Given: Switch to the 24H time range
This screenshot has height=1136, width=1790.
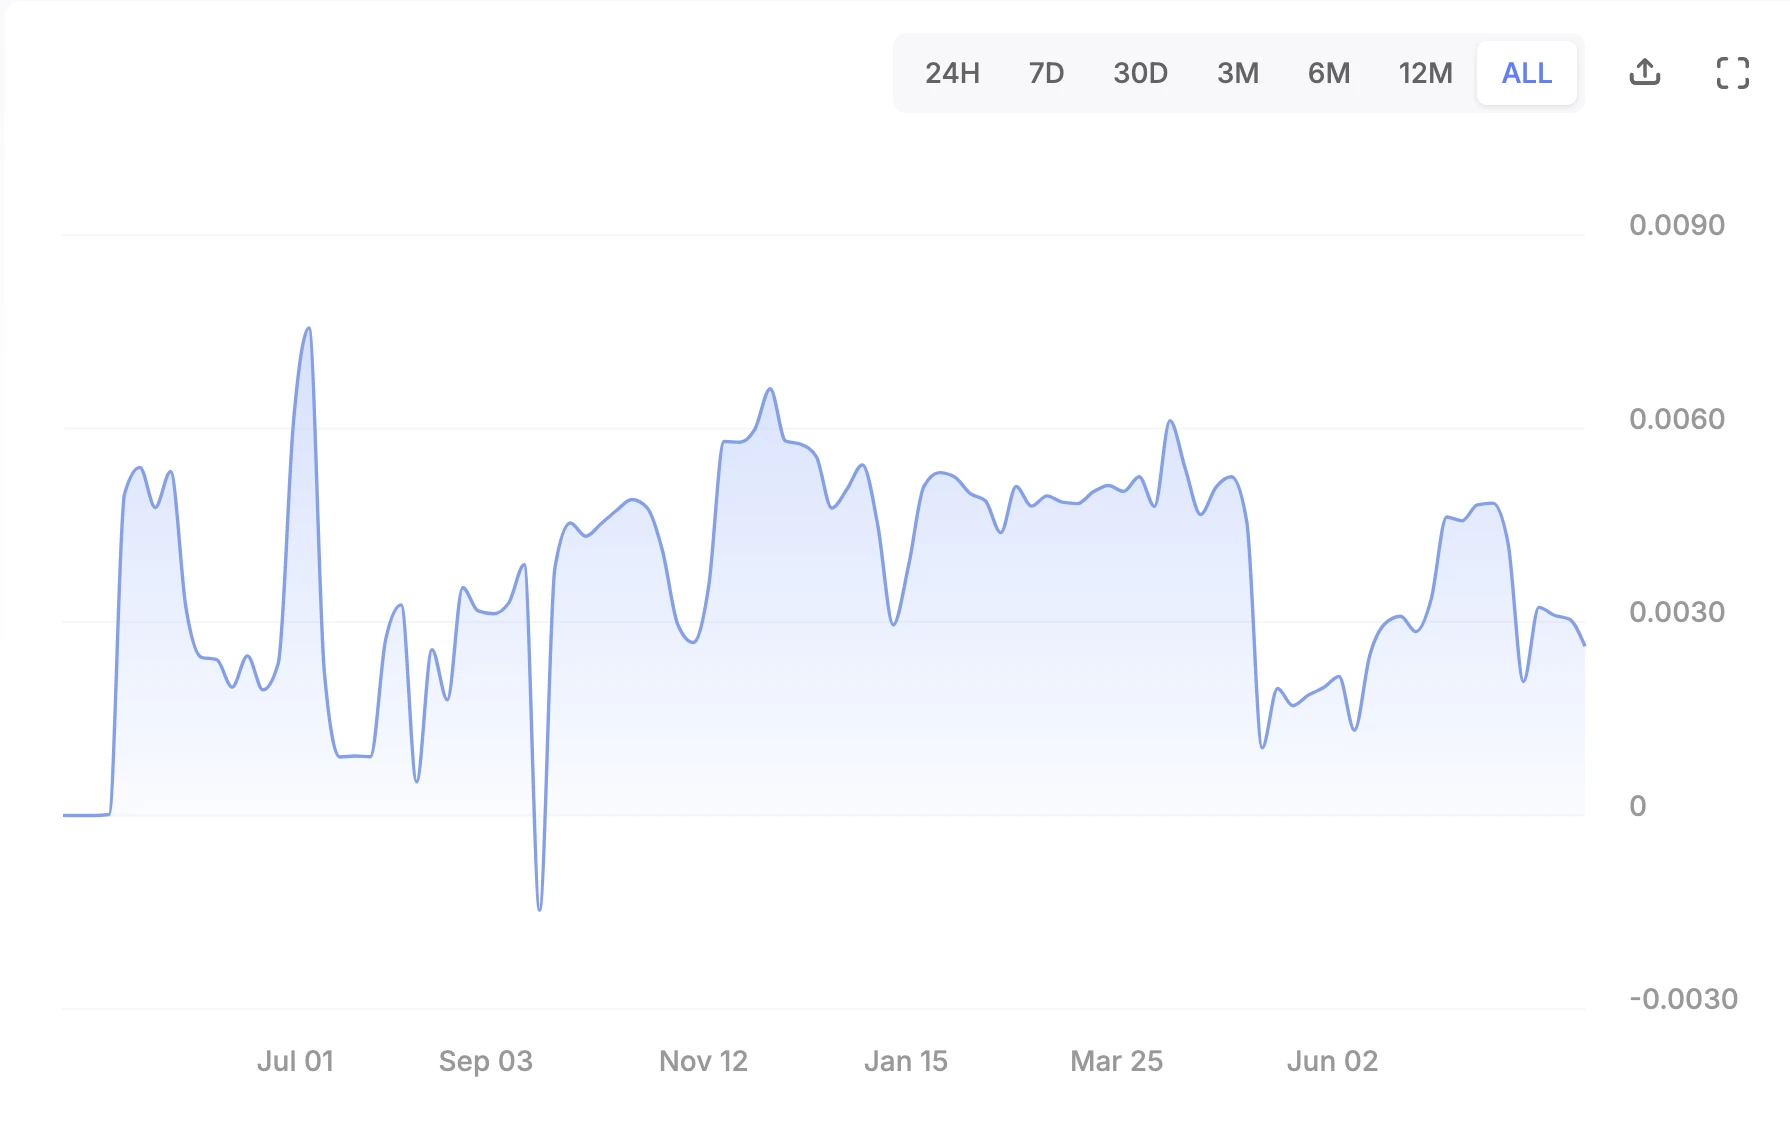Looking at the screenshot, I should click(952, 73).
